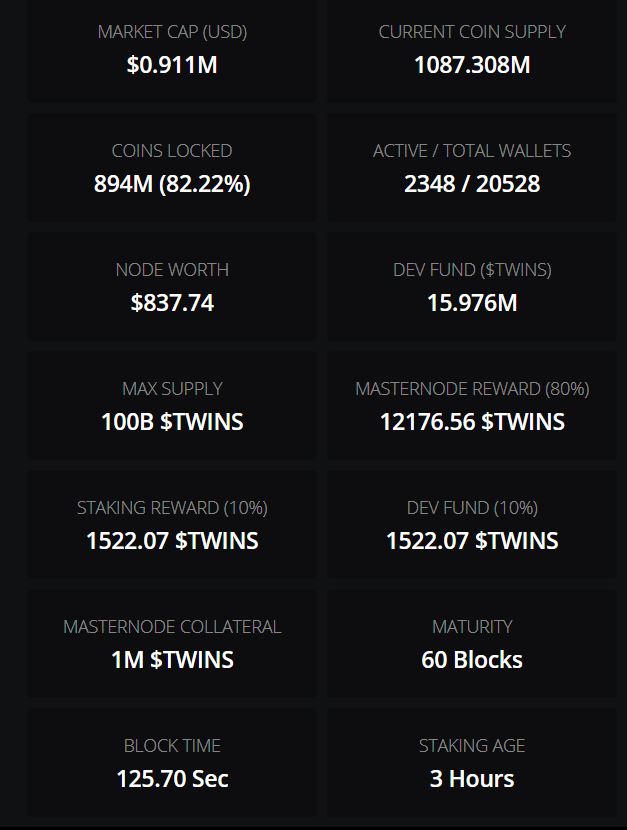Select the Dev Fund ($TWINS) card

pyautogui.click(x=472, y=287)
